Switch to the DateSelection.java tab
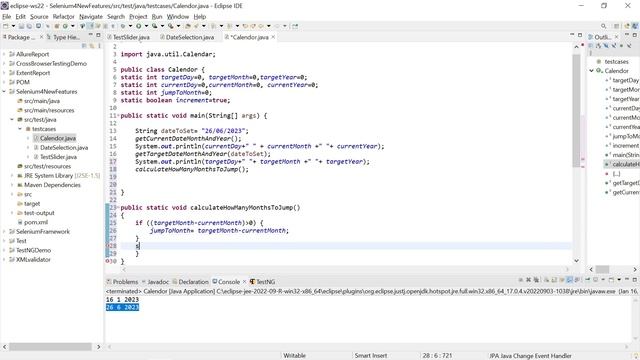The width and height of the screenshot is (640, 360). coord(187,37)
